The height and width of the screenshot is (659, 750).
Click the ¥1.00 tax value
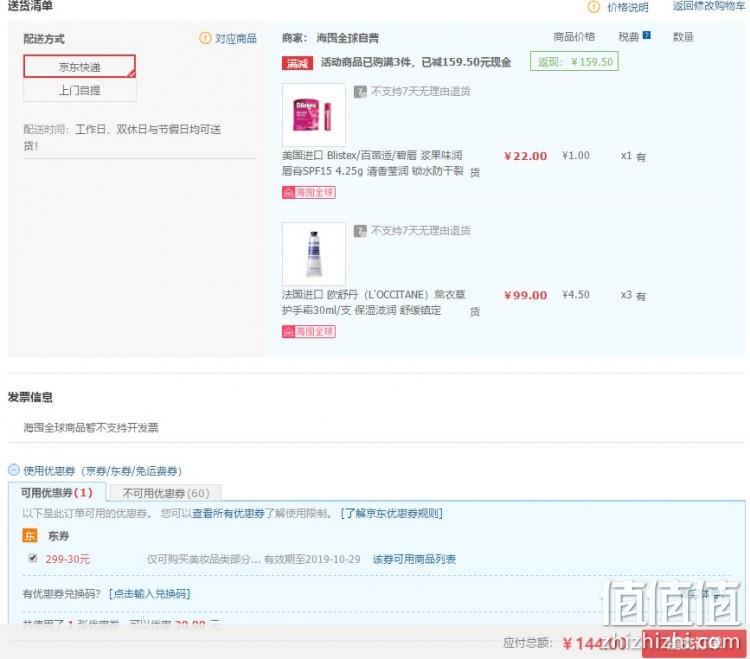pos(576,155)
